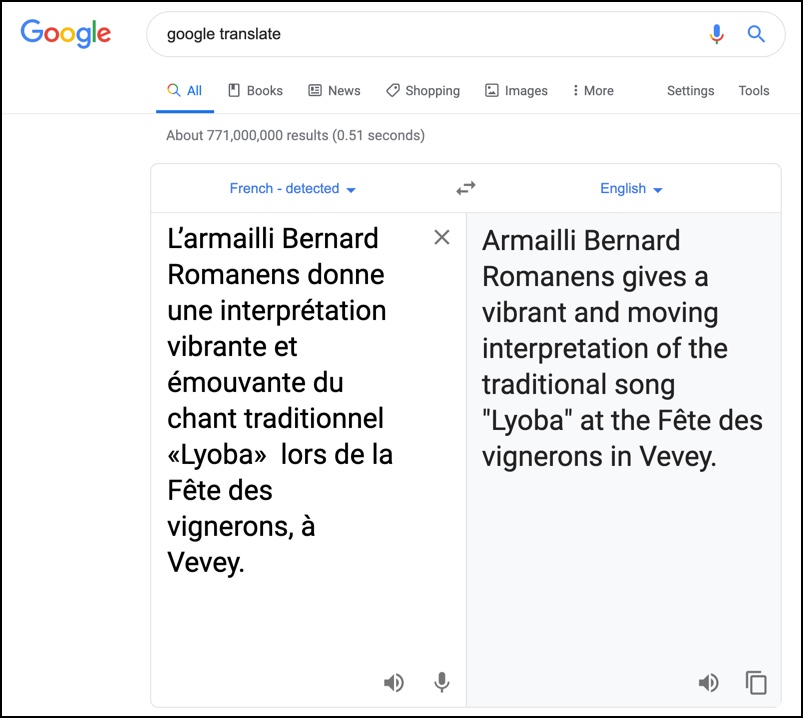The height and width of the screenshot is (718, 803).
Task: Listen to the English translation
Action: 708,682
